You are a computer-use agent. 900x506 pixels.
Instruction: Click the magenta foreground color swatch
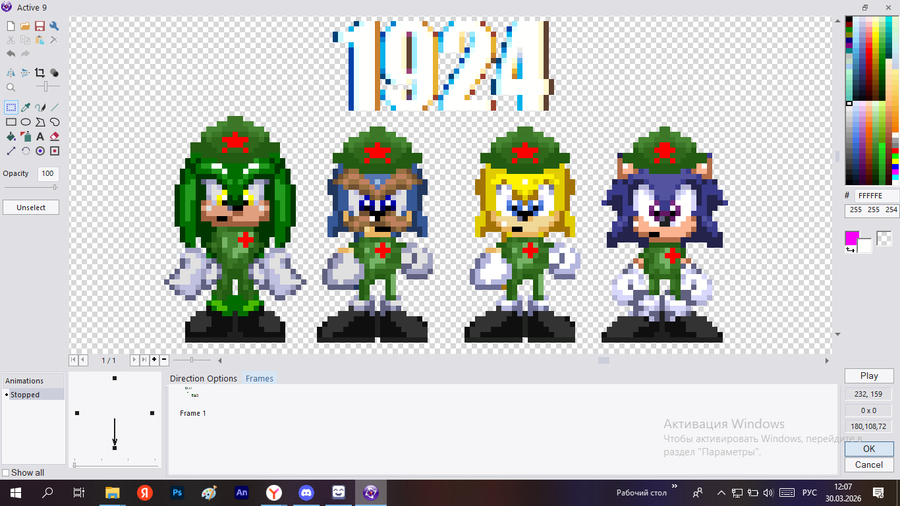point(852,238)
